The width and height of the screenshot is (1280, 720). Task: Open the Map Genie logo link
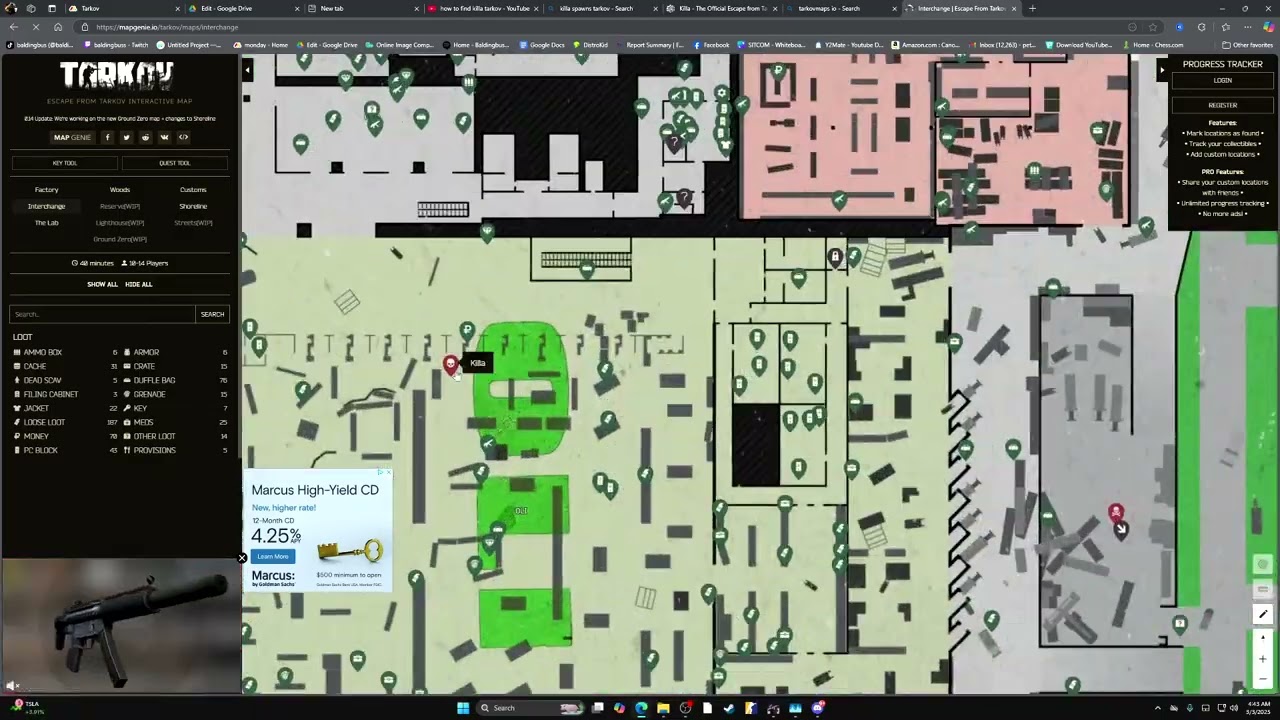(x=72, y=137)
